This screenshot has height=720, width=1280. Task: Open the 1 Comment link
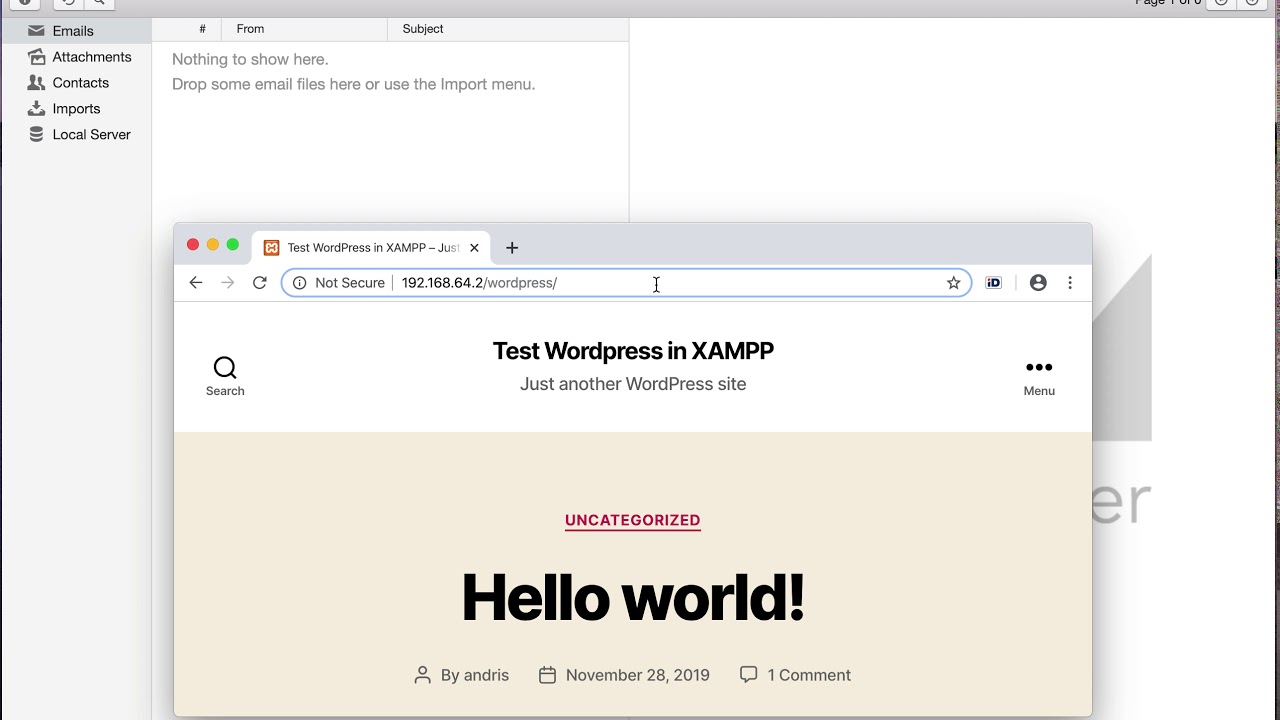coord(809,675)
